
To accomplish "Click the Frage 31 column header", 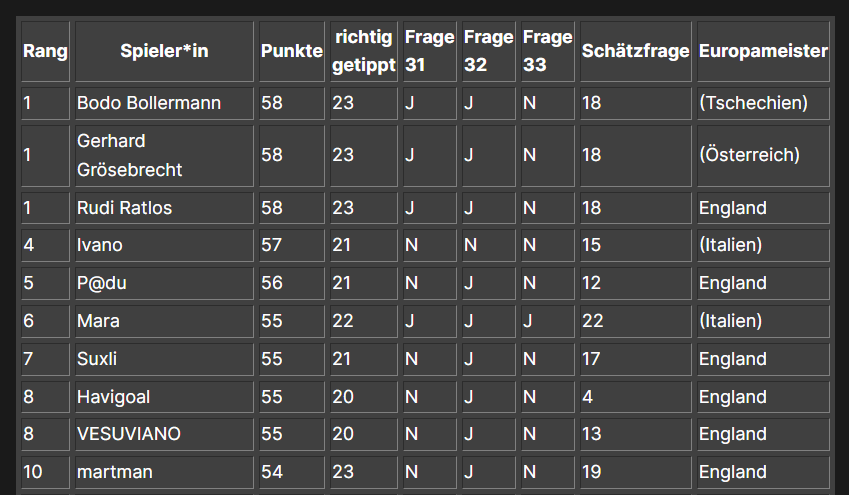I will click(x=429, y=51).
